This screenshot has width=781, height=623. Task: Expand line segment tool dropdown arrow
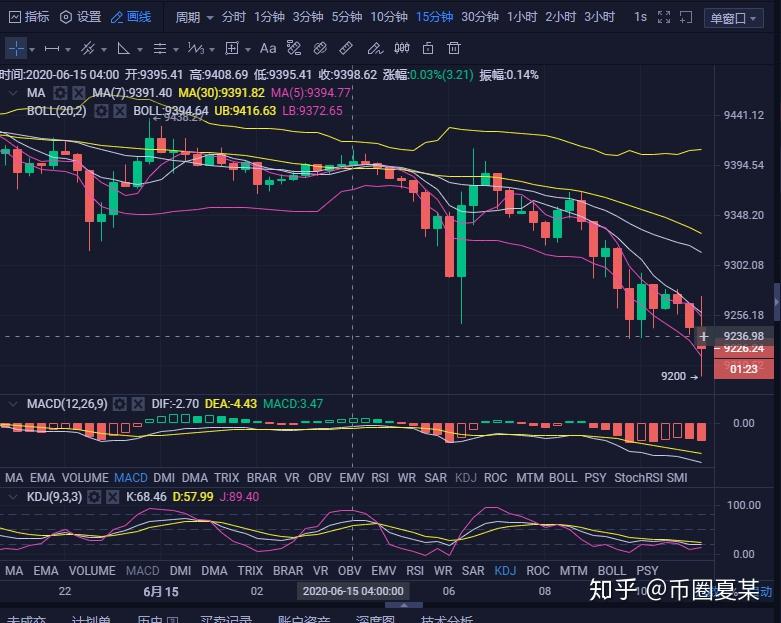pos(68,49)
